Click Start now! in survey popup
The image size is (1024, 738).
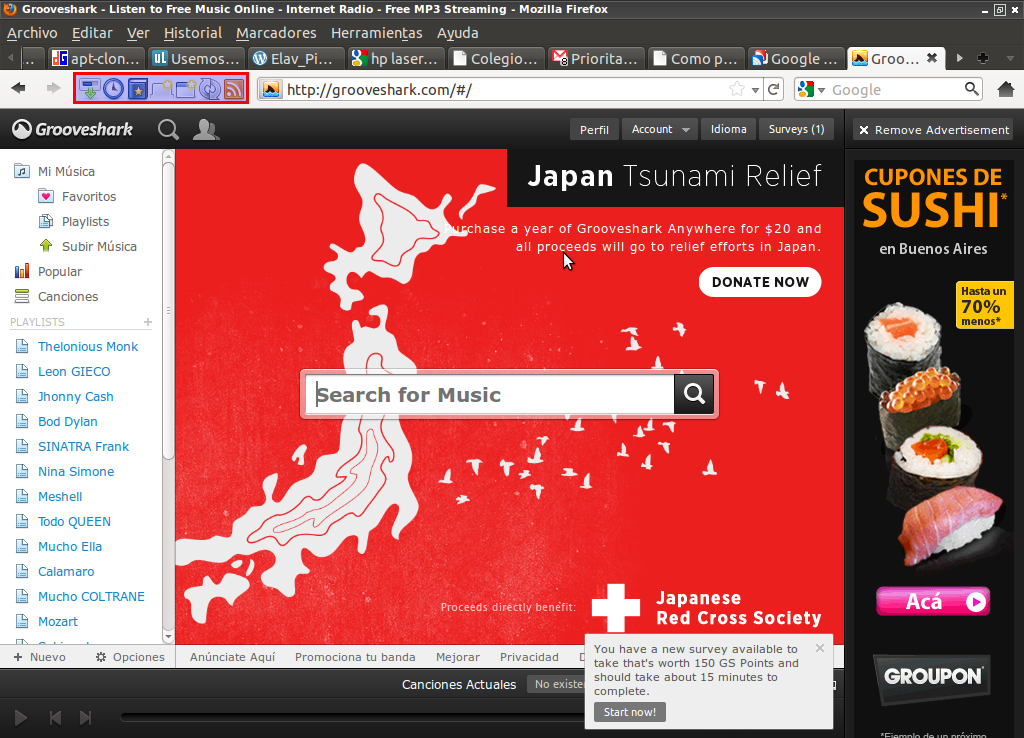(630, 712)
